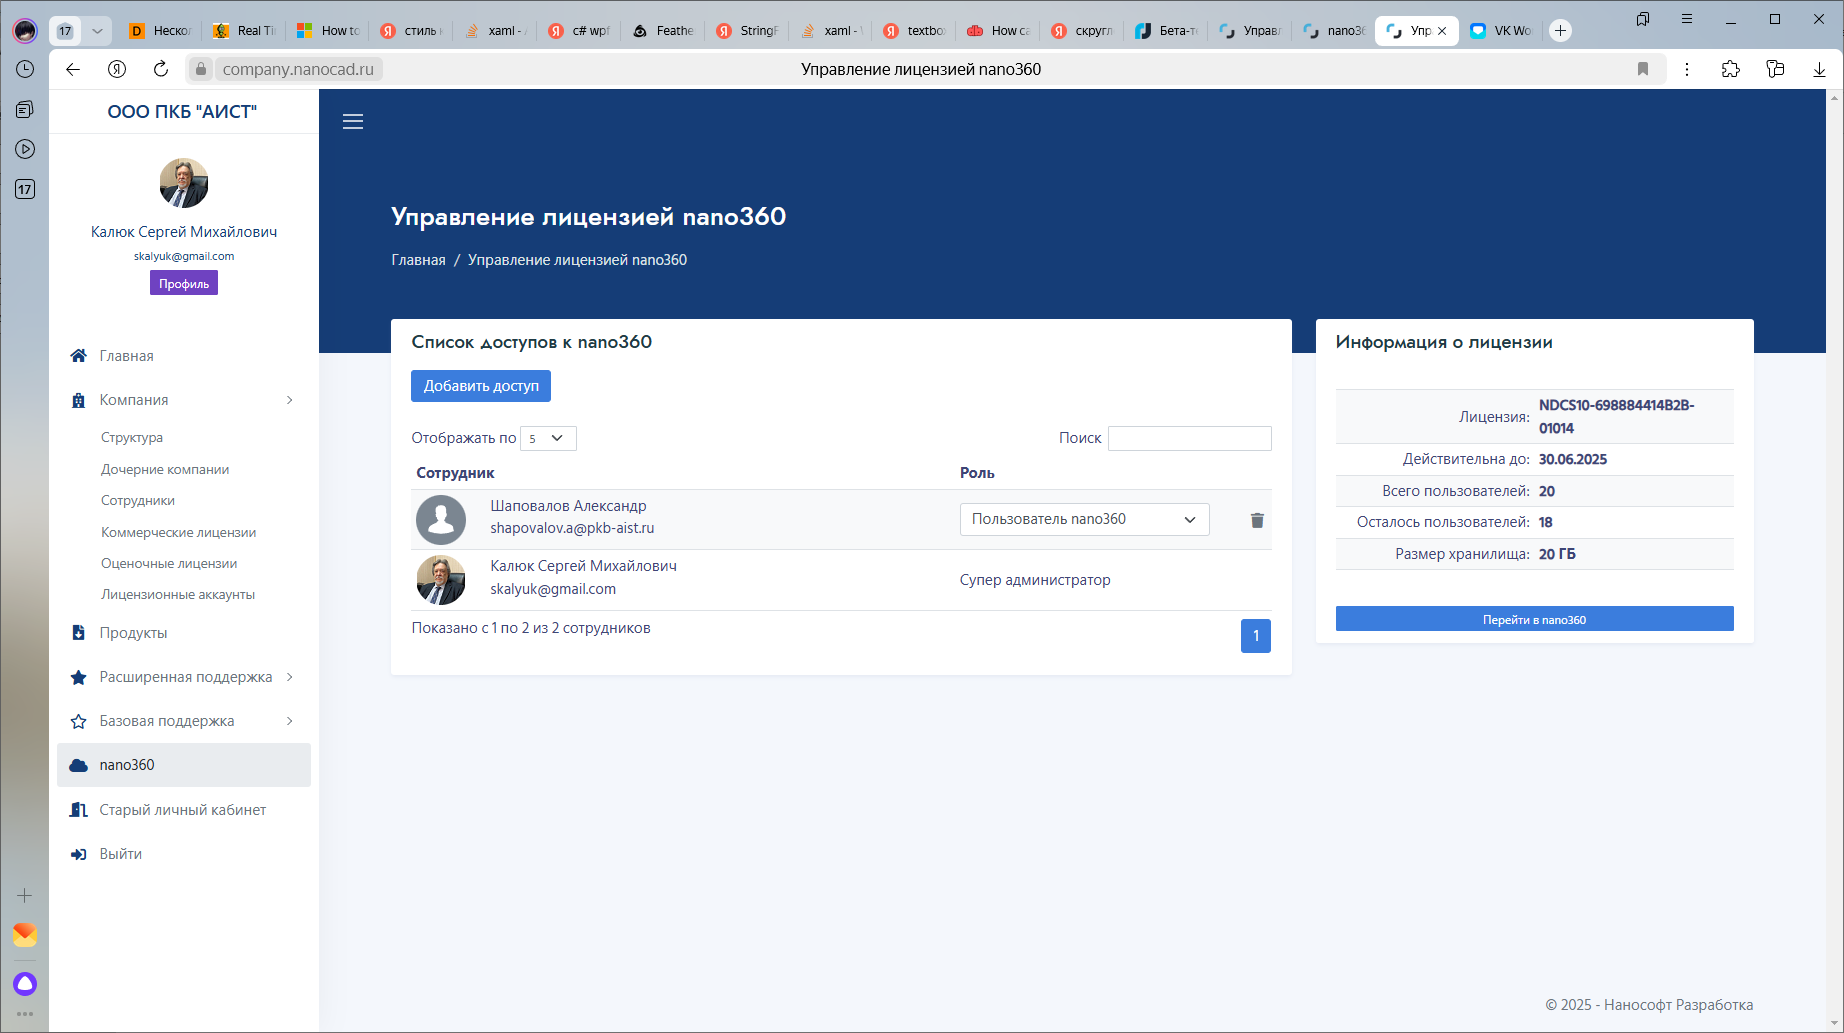This screenshot has width=1844, height=1033.
Task: Click the Выйти logout icon
Action: click(x=79, y=854)
